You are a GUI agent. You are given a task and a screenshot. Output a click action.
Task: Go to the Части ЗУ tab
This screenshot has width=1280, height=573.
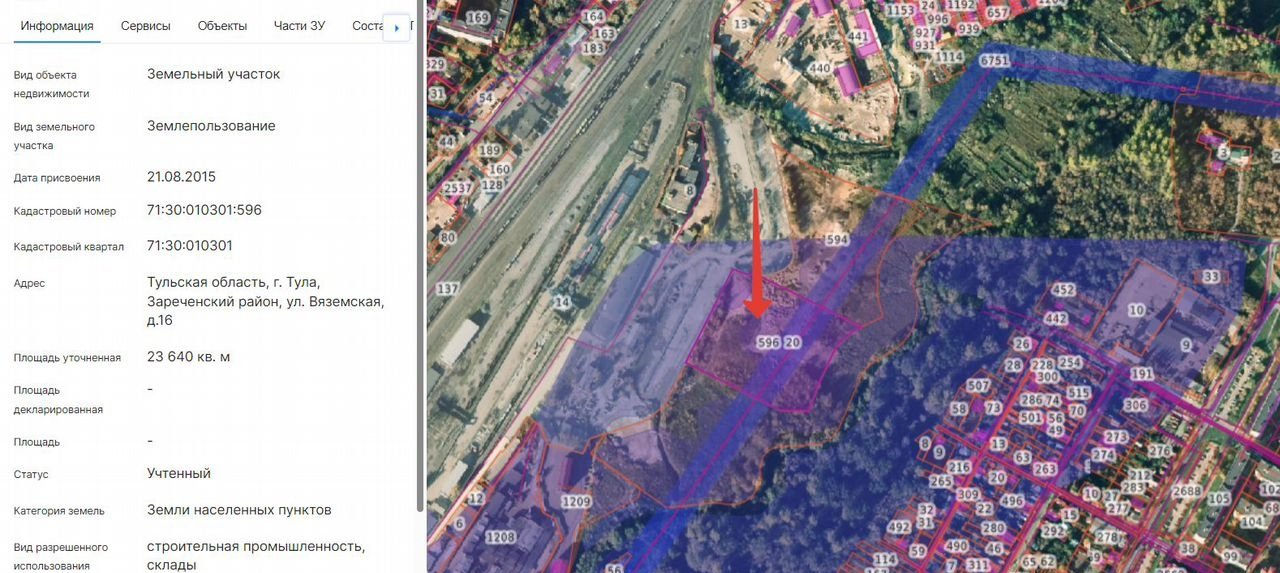(299, 26)
